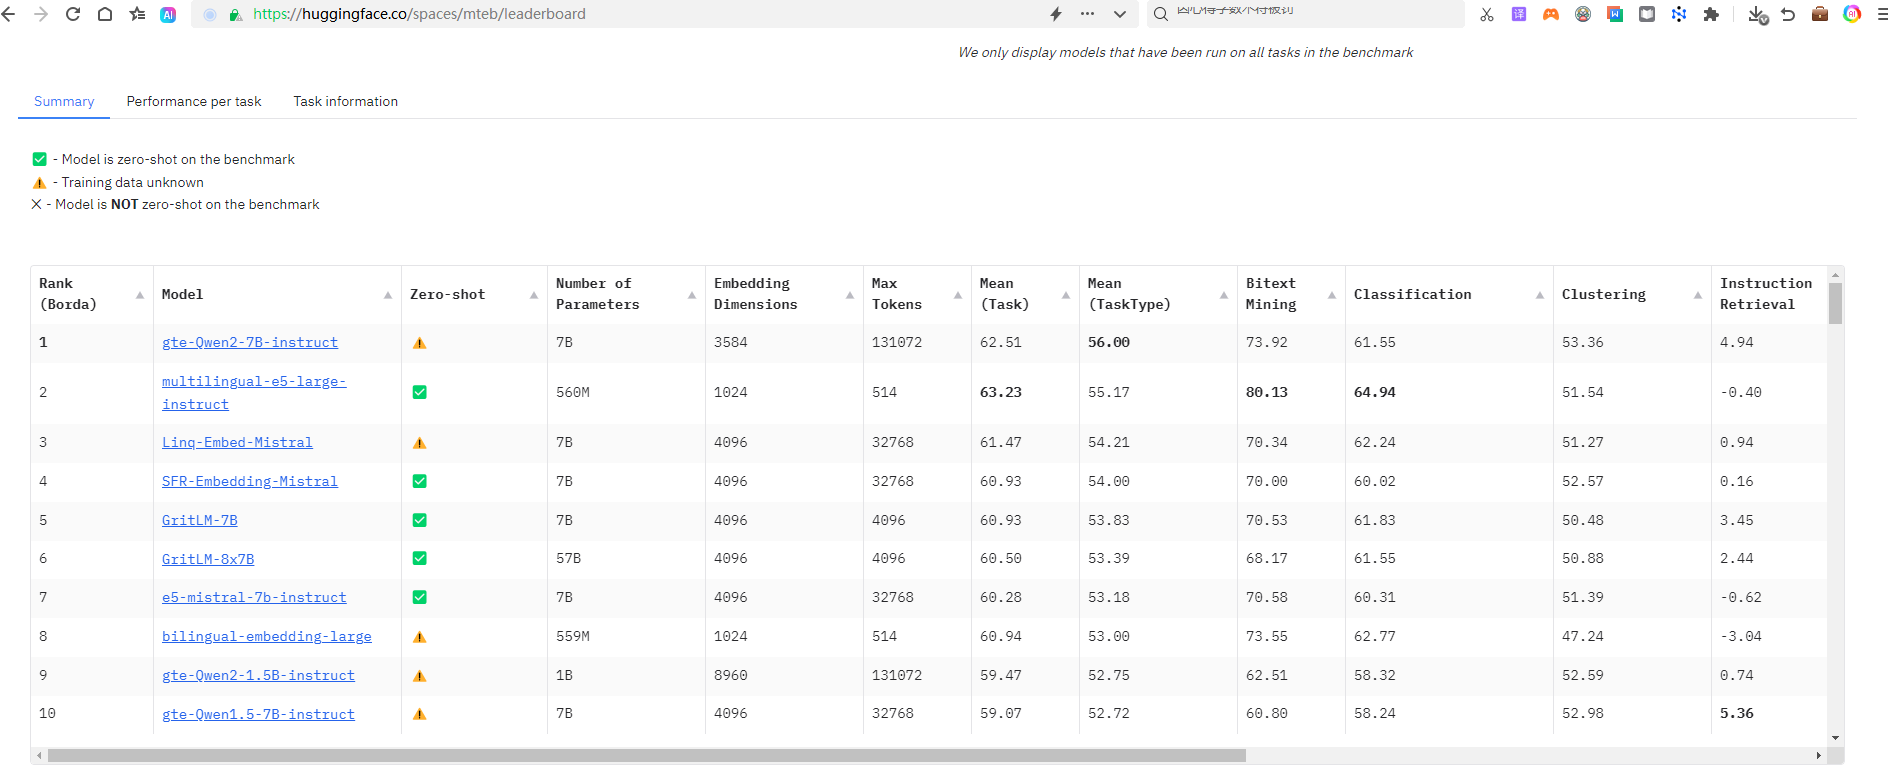Select the 63.23 Mean (Task) cell
The image size is (1888, 774).
tap(1001, 392)
